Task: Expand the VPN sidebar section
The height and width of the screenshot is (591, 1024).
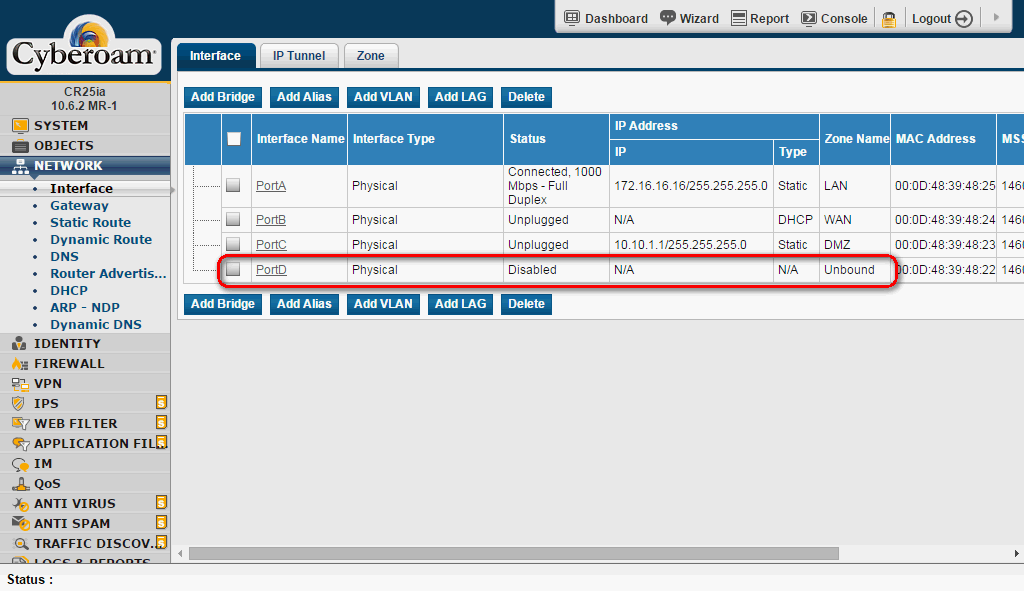Action: click(x=47, y=383)
